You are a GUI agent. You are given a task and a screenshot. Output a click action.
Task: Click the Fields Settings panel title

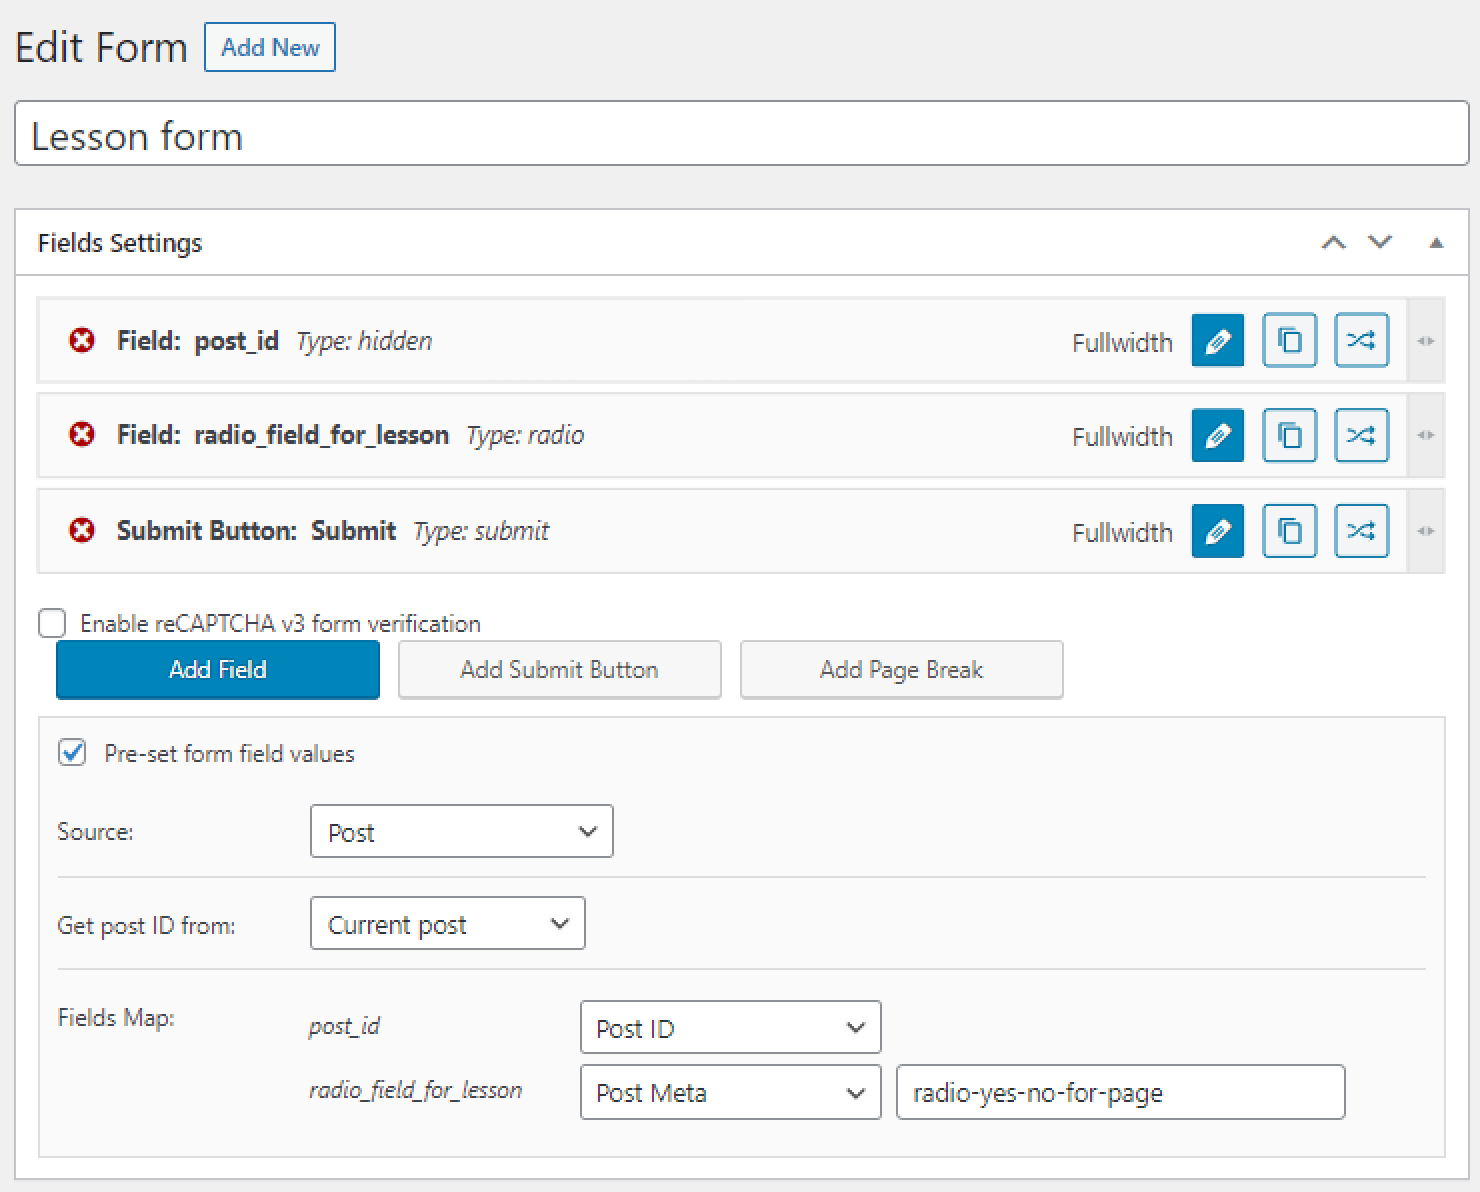coord(120,243)
